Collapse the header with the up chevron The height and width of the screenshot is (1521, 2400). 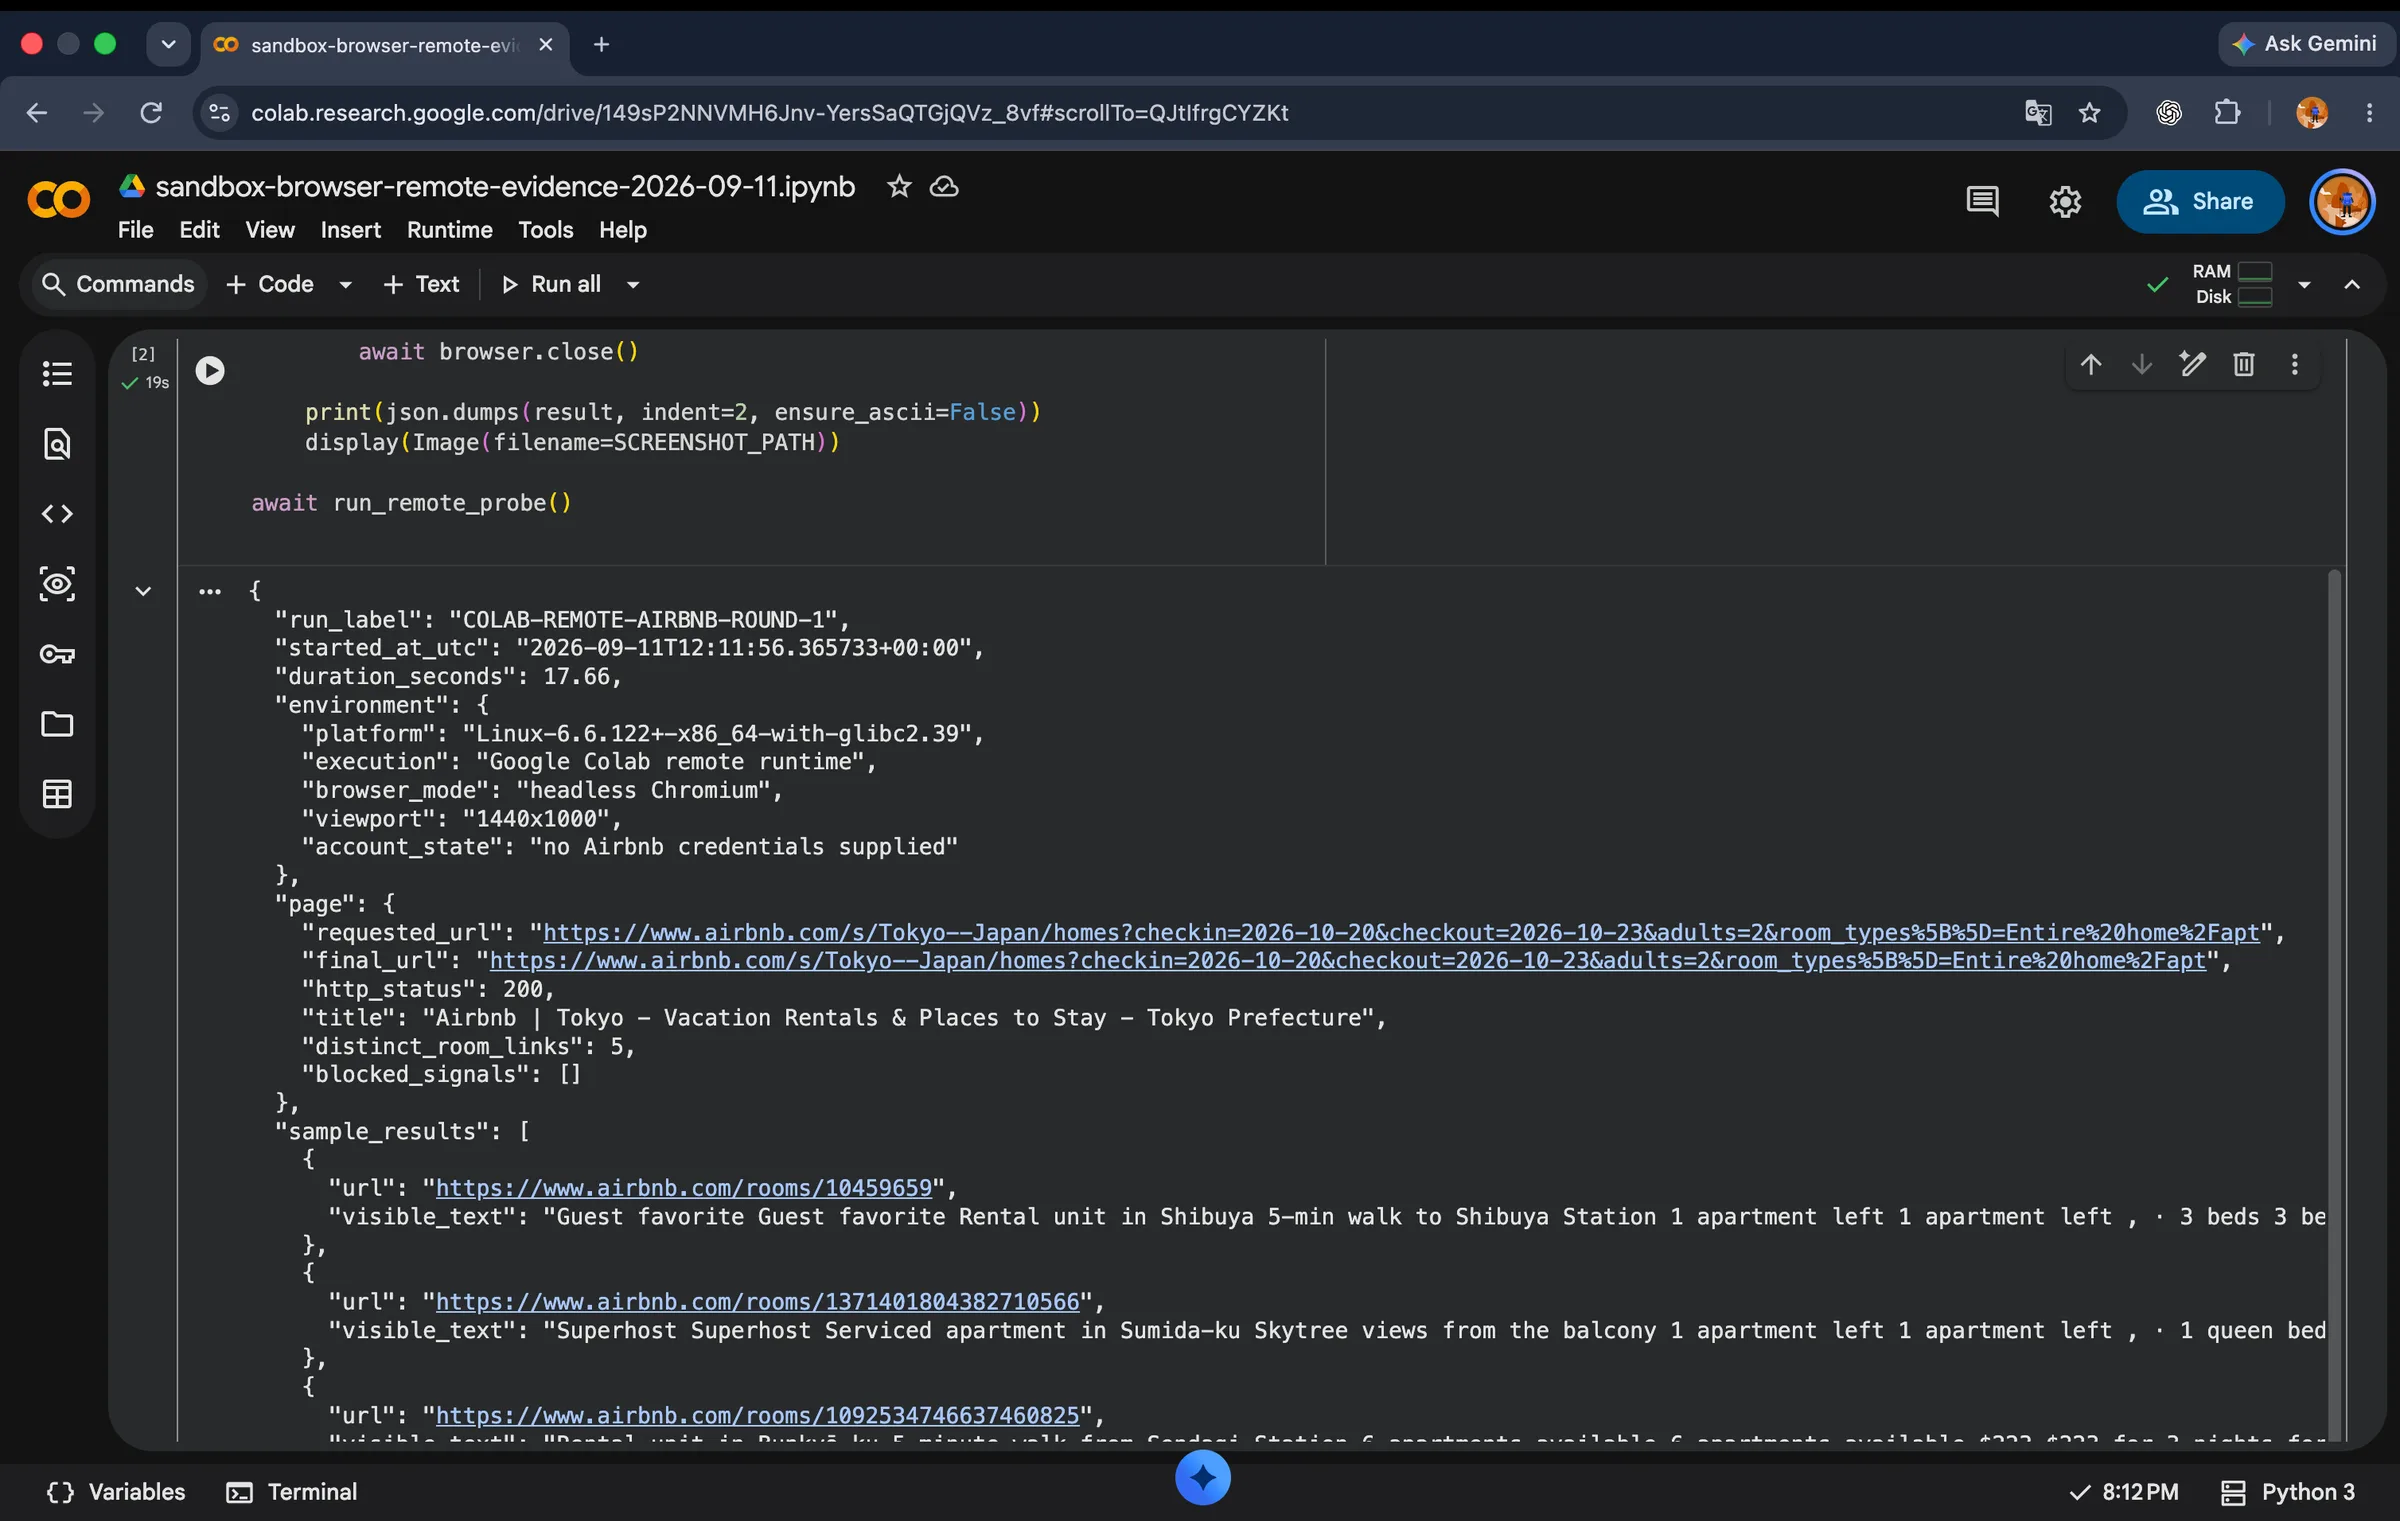click(2352, 285)
